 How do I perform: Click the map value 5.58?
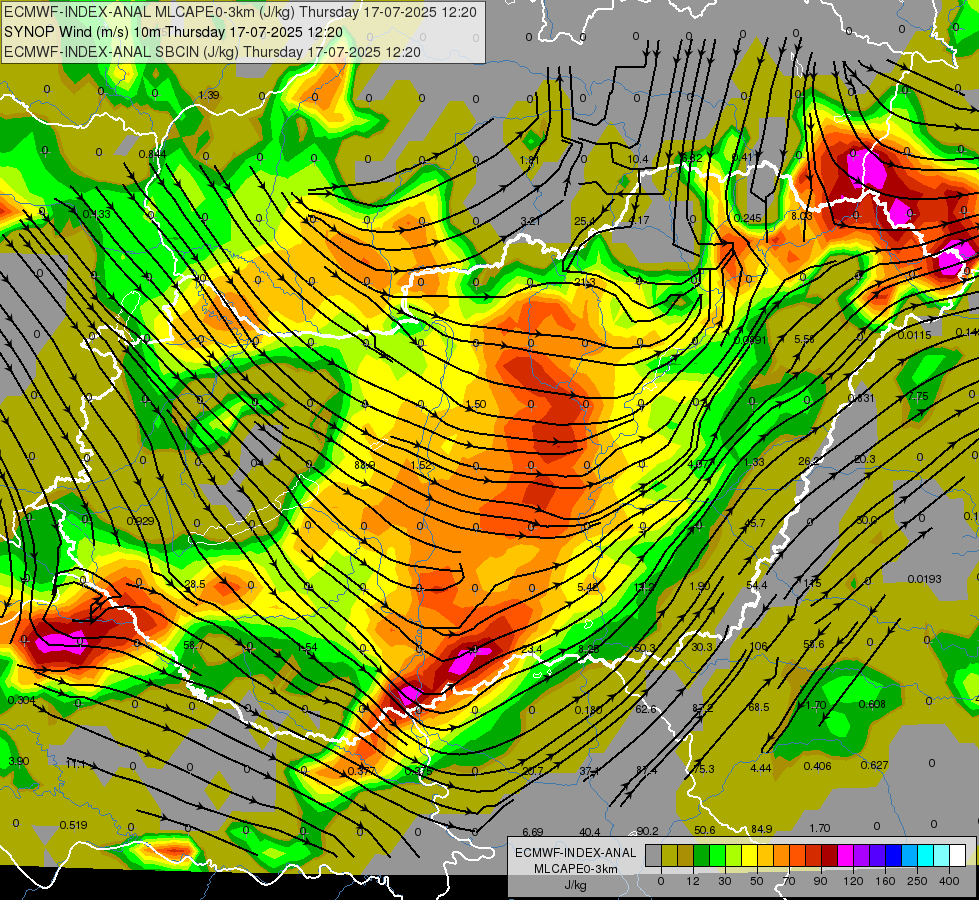804,339
